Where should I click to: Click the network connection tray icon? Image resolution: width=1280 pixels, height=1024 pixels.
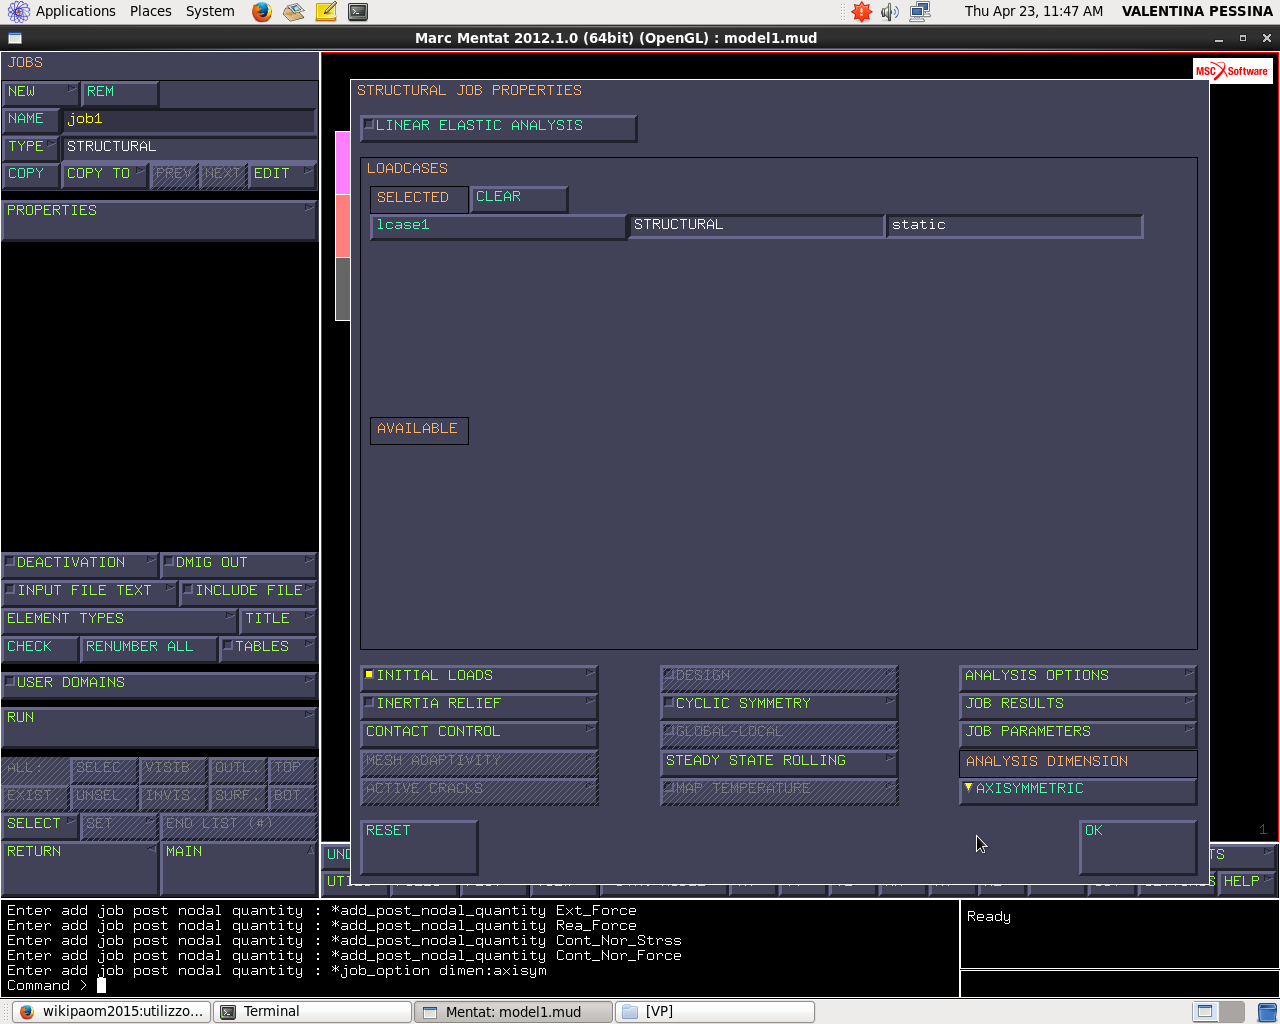click(x=920, y=12)
